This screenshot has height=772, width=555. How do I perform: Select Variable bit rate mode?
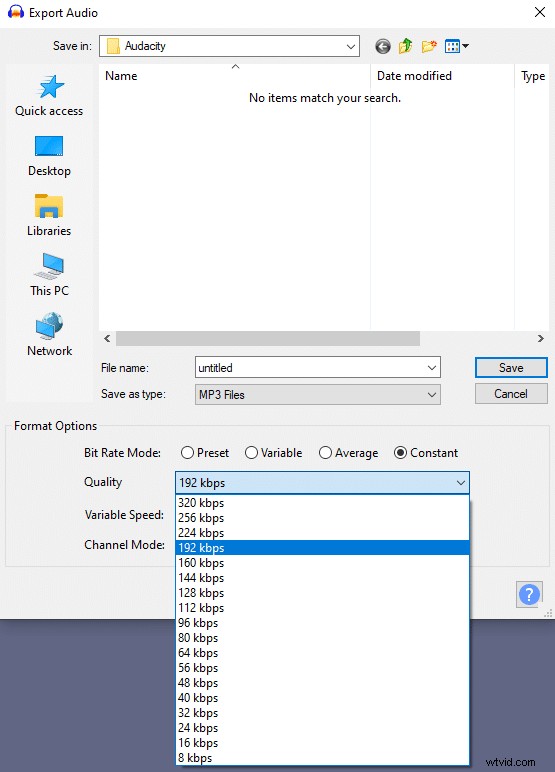coord(273,452)
